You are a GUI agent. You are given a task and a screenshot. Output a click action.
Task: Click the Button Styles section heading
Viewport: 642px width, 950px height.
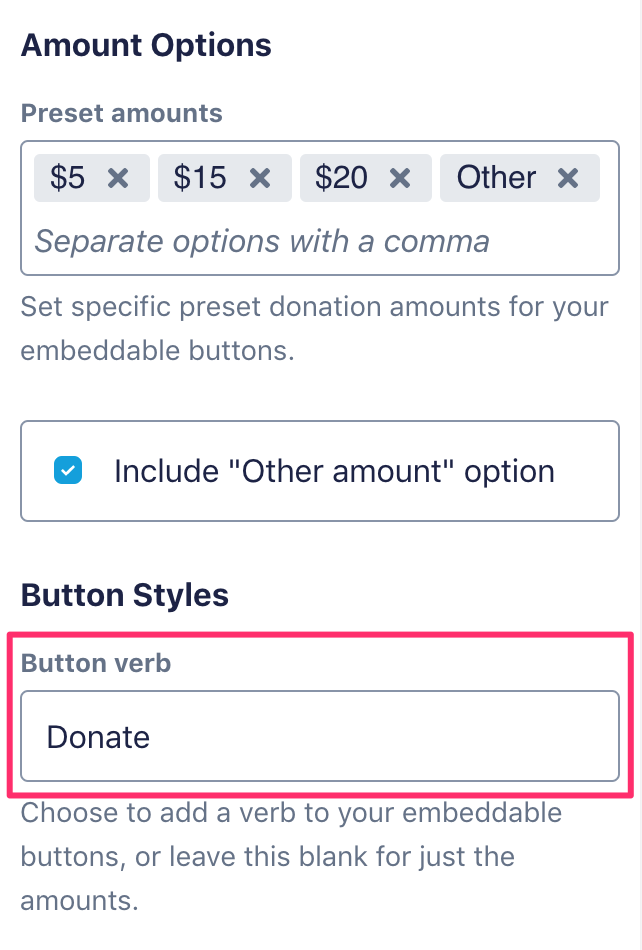point(125,595)
